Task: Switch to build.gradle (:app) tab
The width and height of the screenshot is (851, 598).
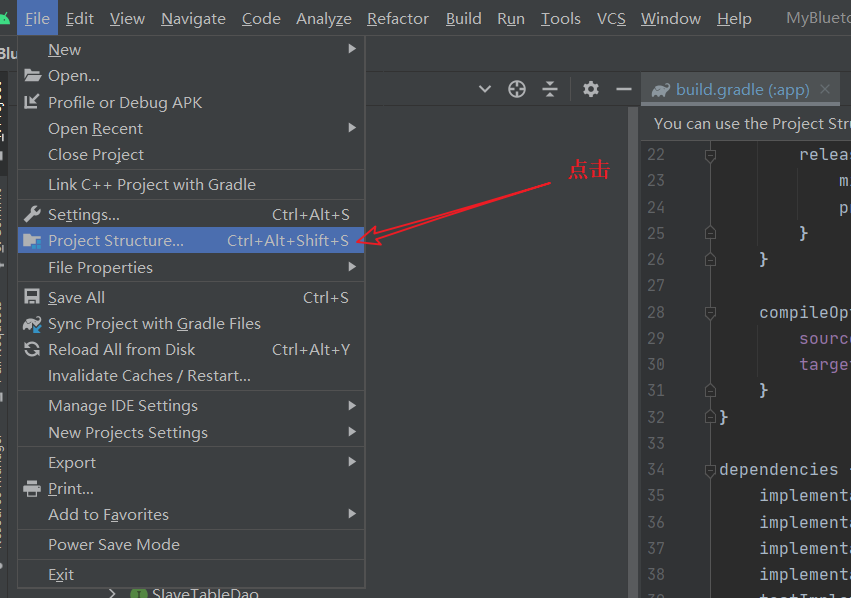Action: coord(742,90)
